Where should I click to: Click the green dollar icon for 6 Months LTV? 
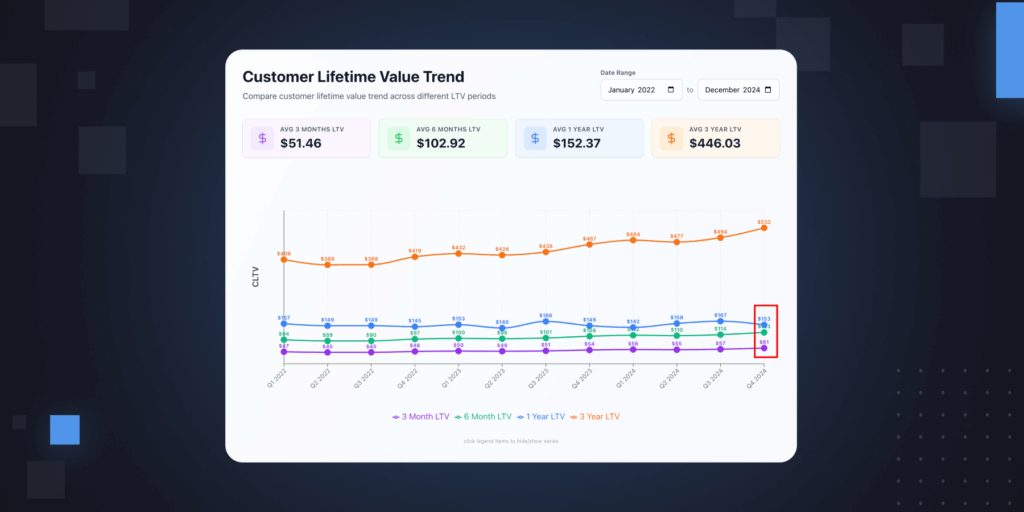click(399, 138)
